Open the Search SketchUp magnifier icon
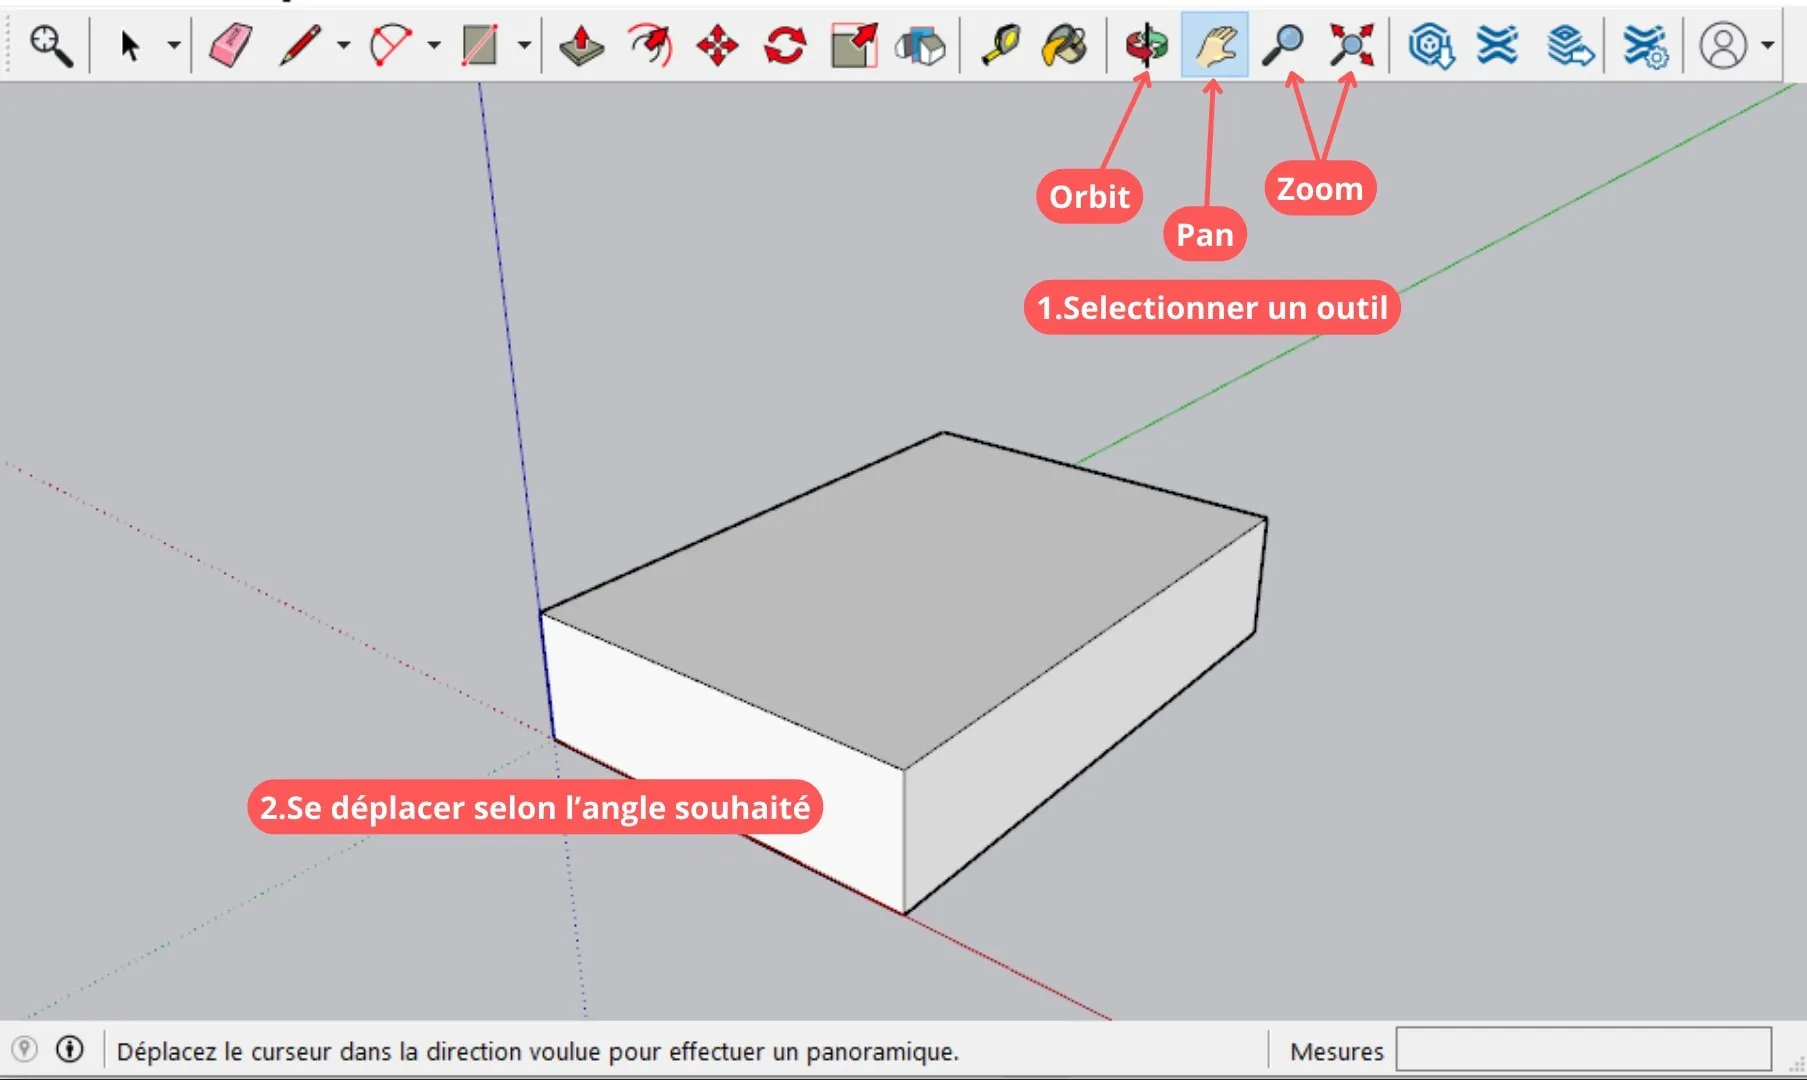 click(50, 45)
